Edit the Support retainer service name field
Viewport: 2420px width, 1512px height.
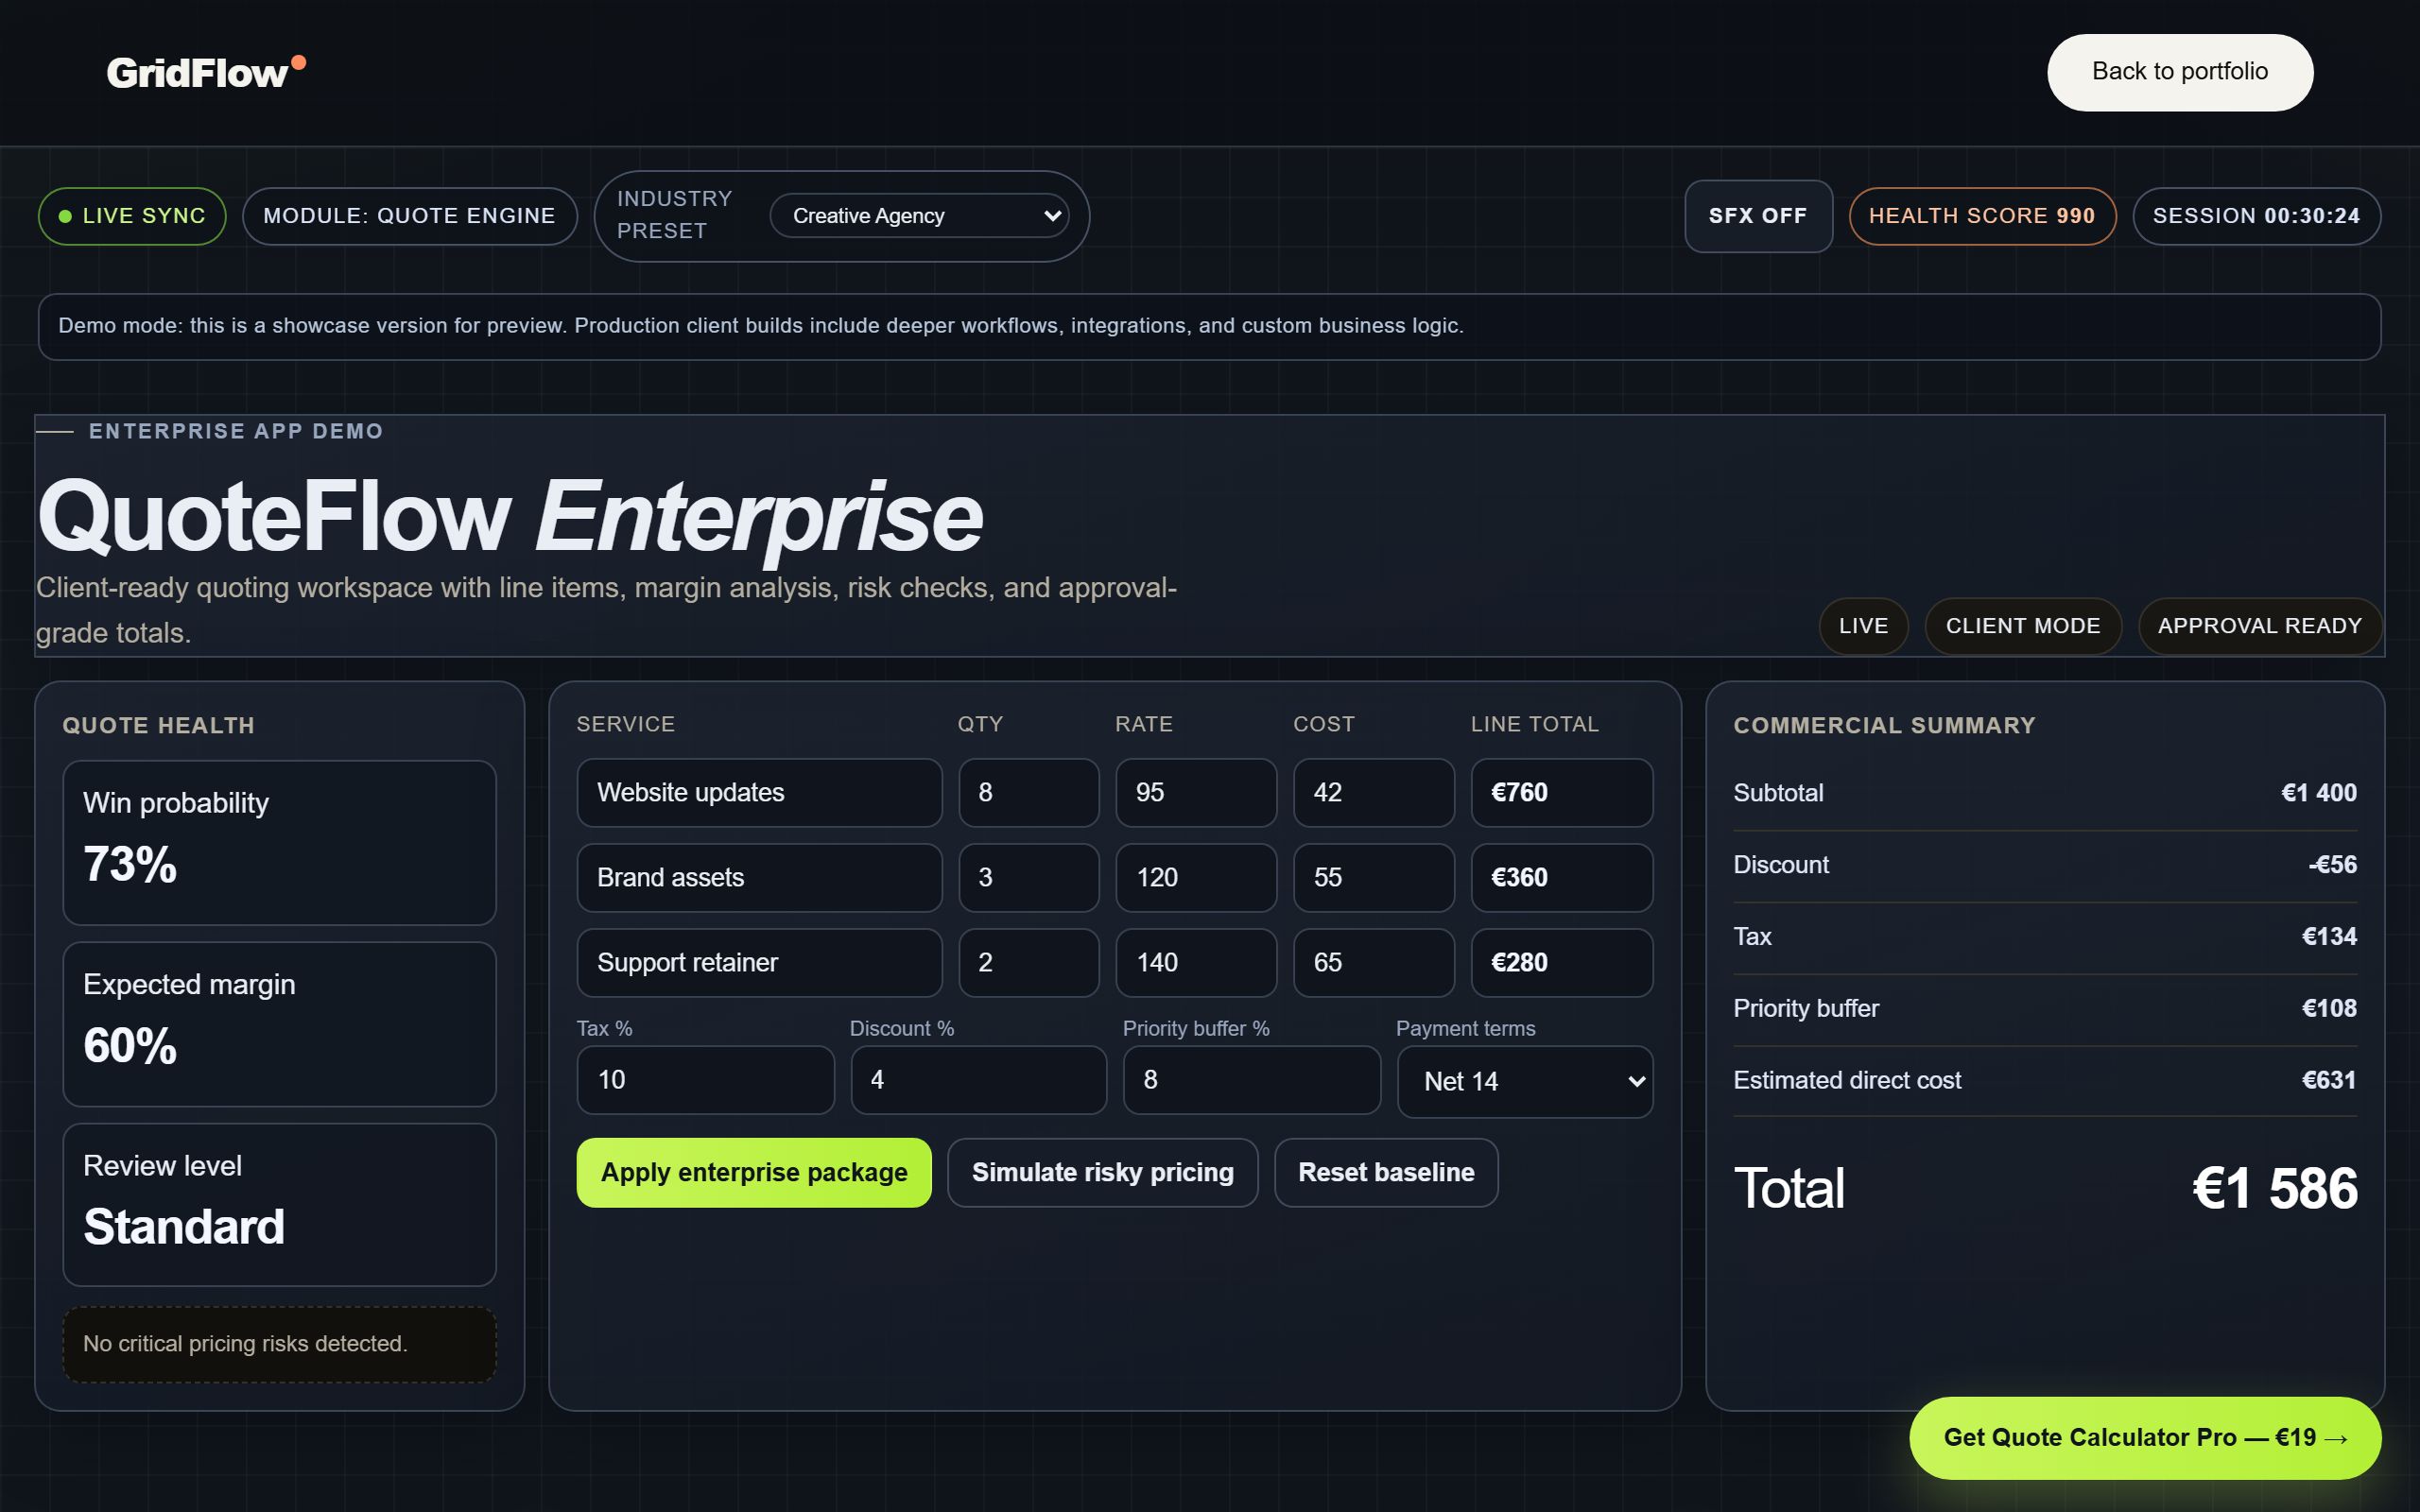click(x=759, y=962)
